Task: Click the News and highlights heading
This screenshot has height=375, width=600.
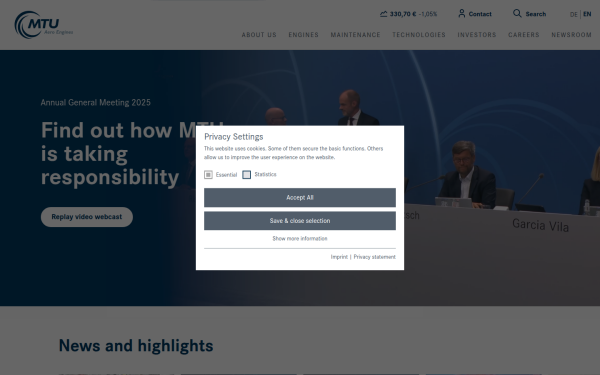Action: [136, 346]
